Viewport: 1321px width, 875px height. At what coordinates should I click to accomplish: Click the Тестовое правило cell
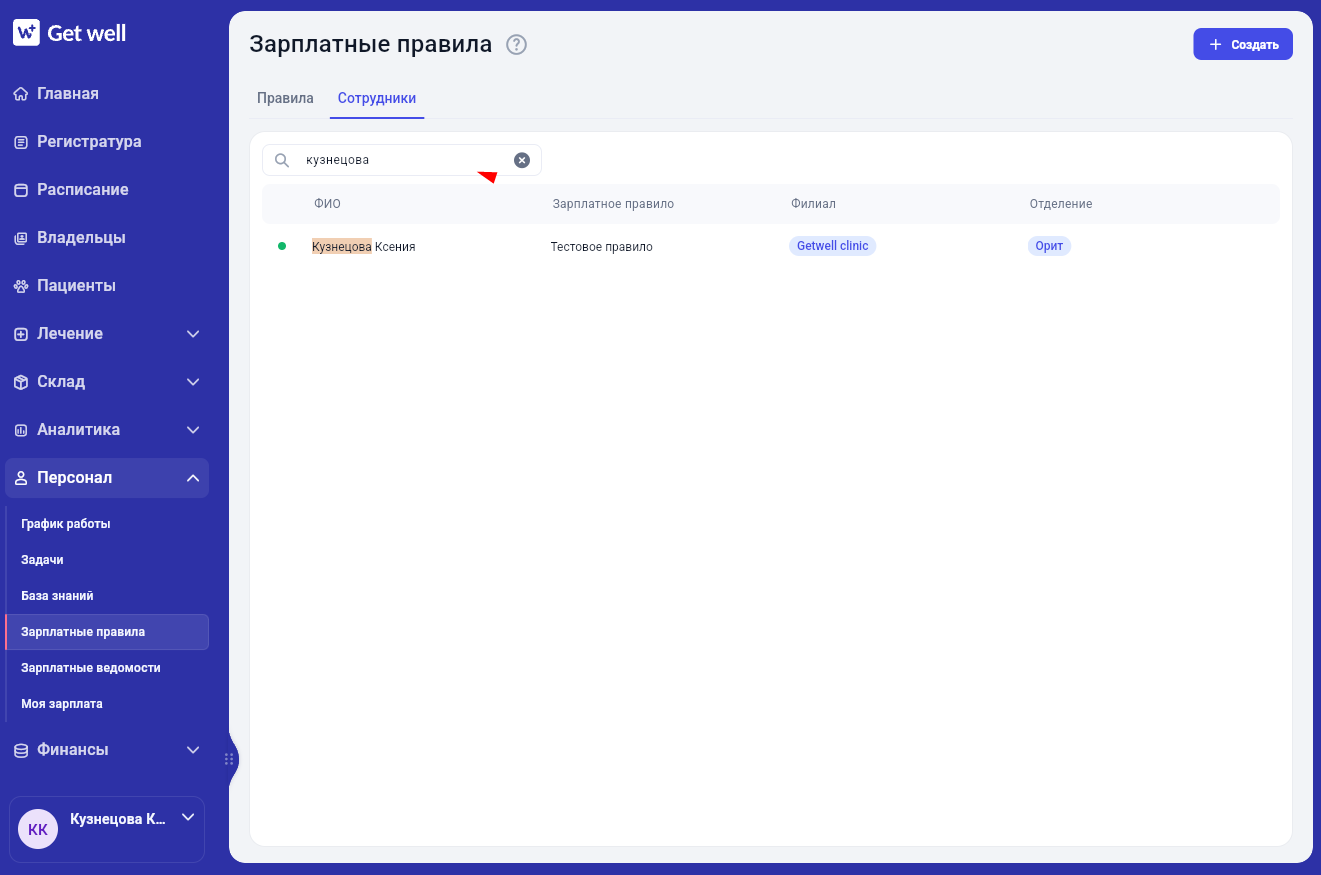[x=601, y=247]
